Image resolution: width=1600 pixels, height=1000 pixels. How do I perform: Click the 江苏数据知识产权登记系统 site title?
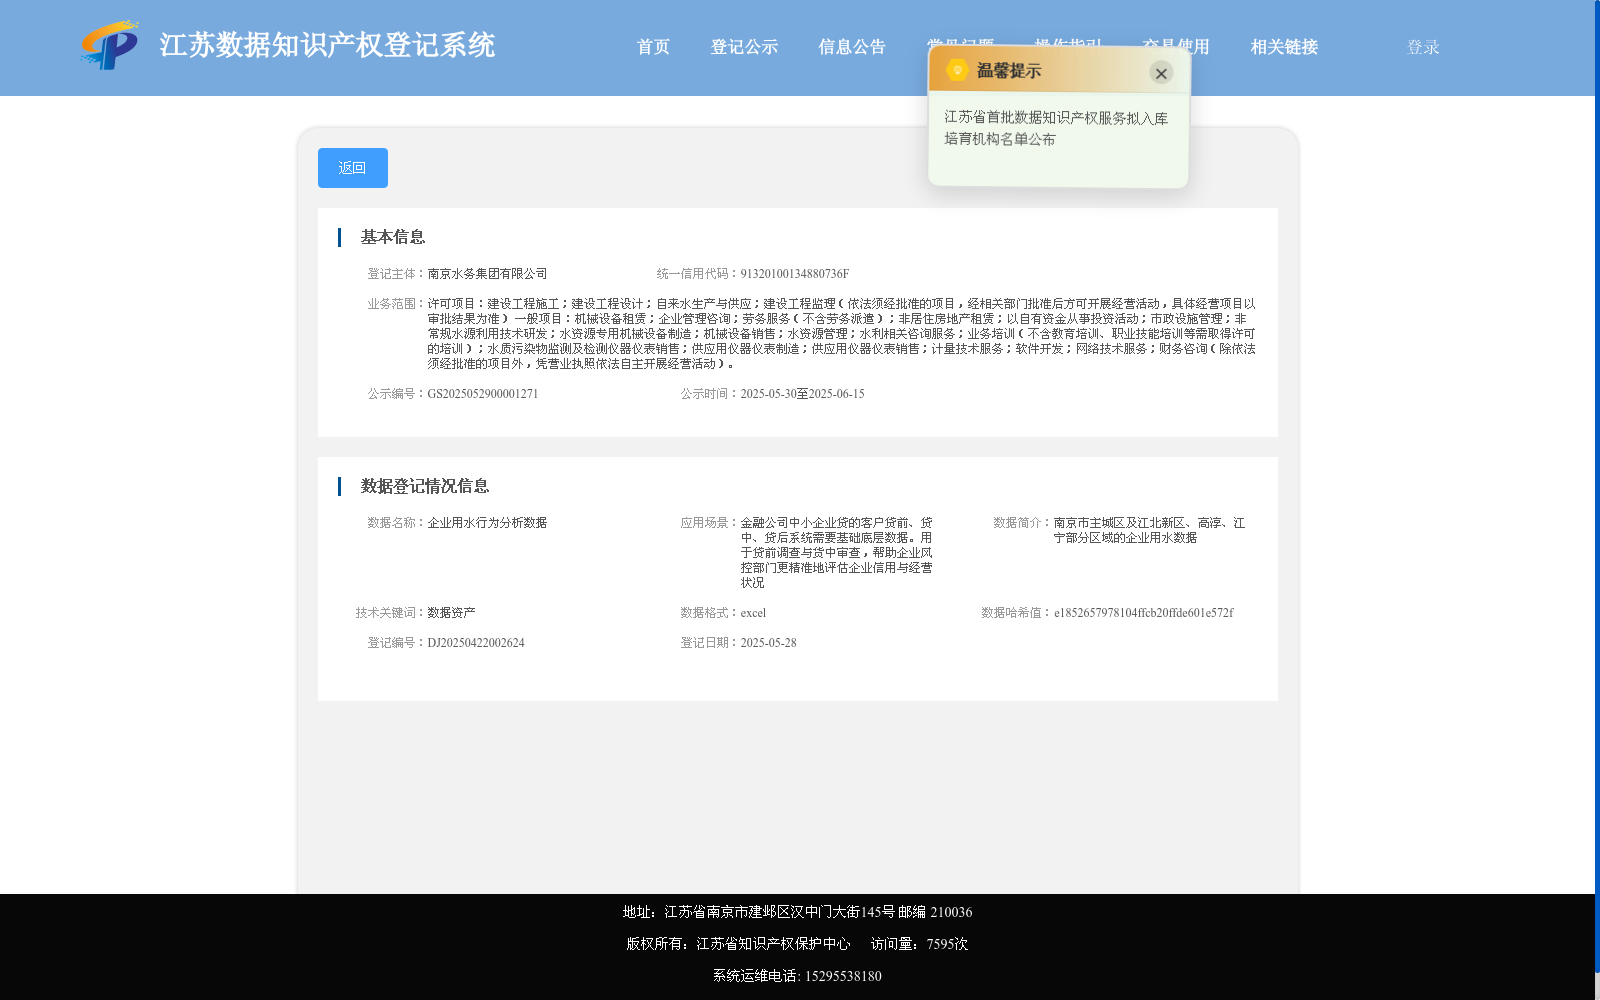[x=327, y=45]
